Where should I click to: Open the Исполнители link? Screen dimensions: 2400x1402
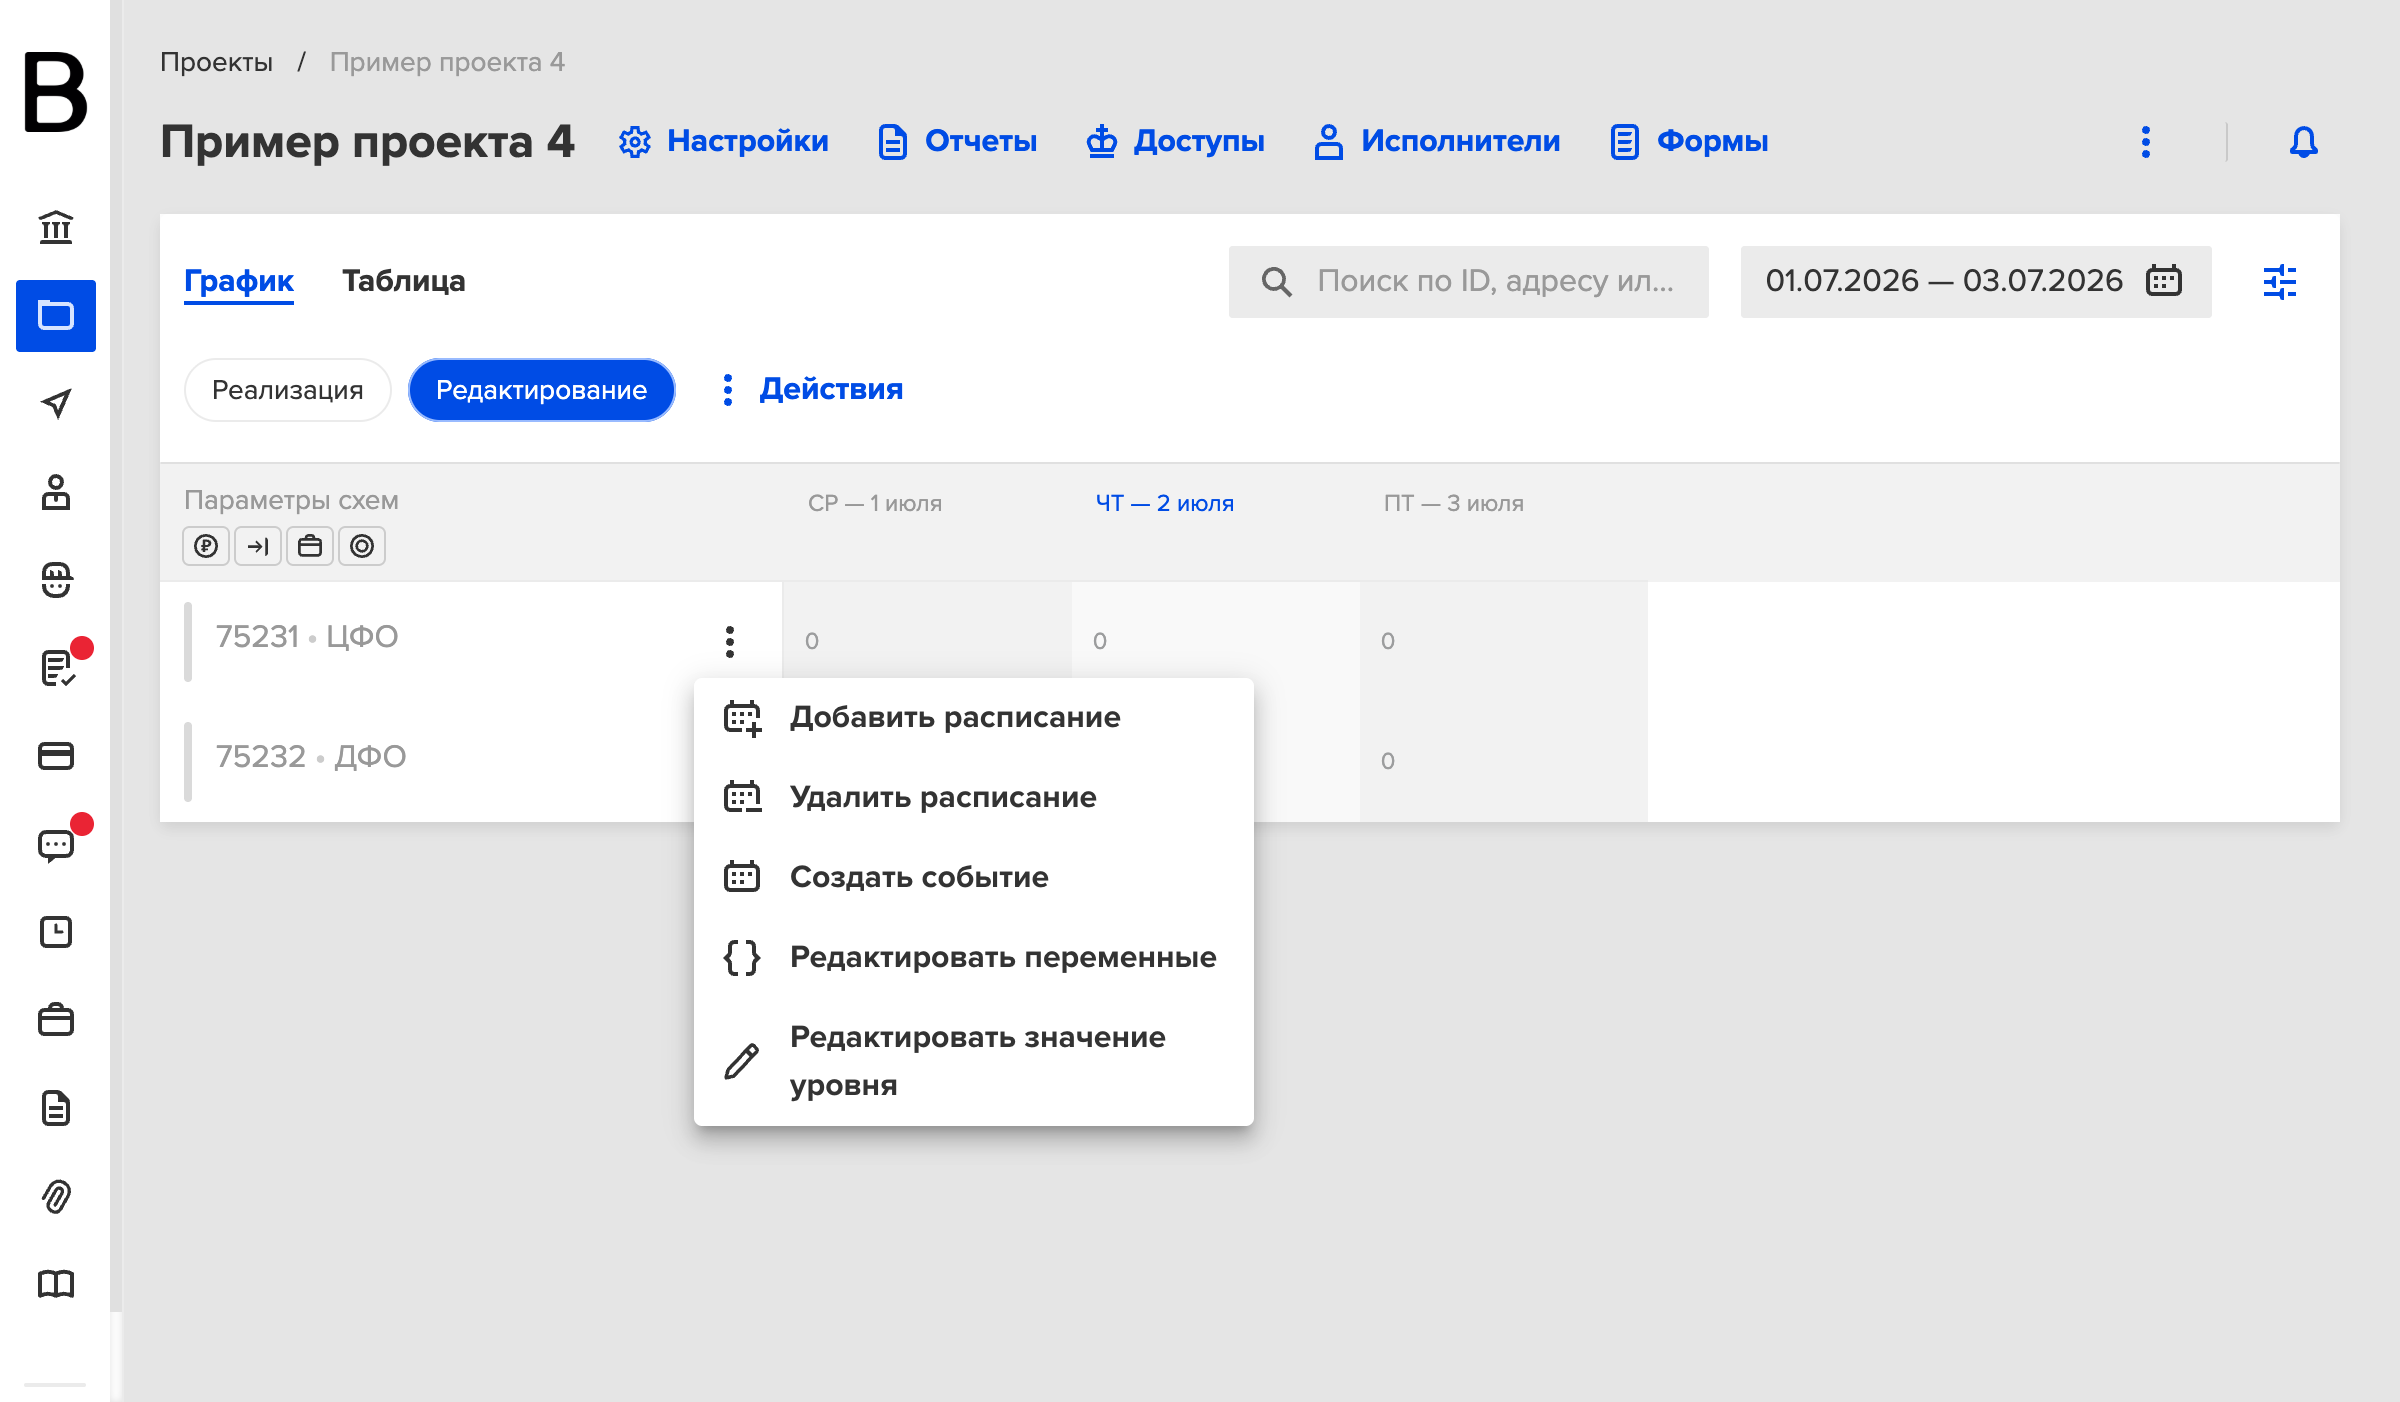click(1436, 141)
